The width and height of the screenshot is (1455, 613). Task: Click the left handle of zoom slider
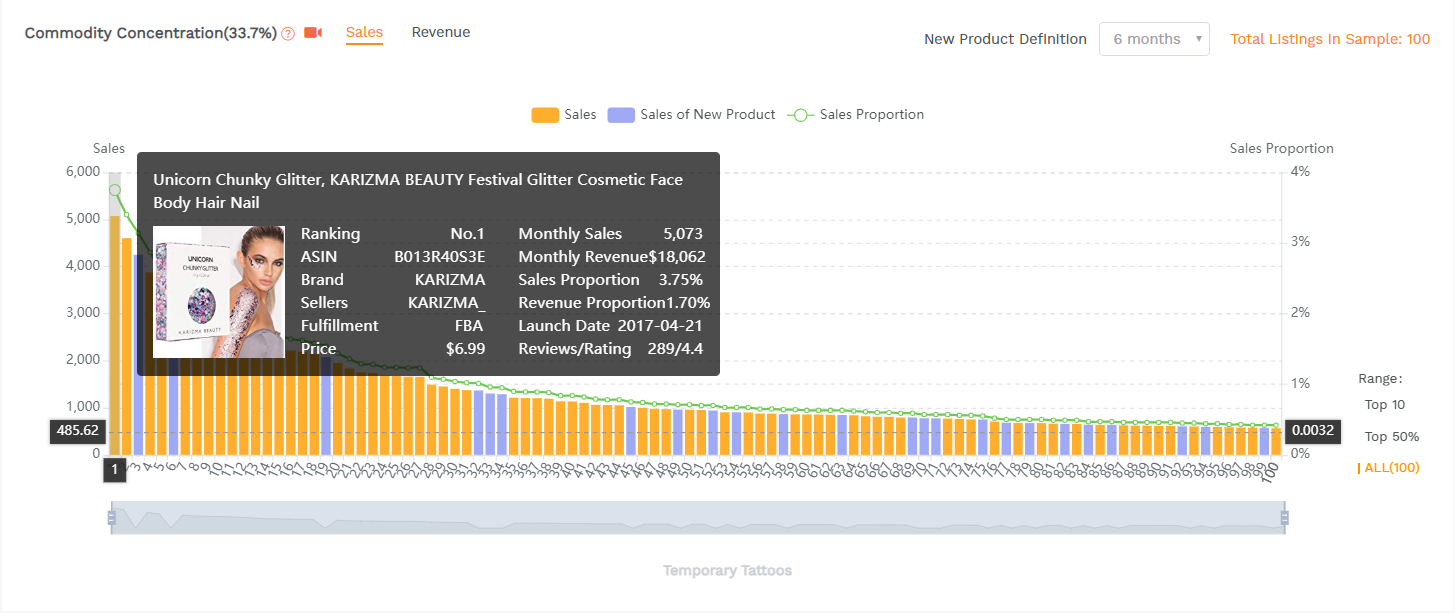click(111, 517)
